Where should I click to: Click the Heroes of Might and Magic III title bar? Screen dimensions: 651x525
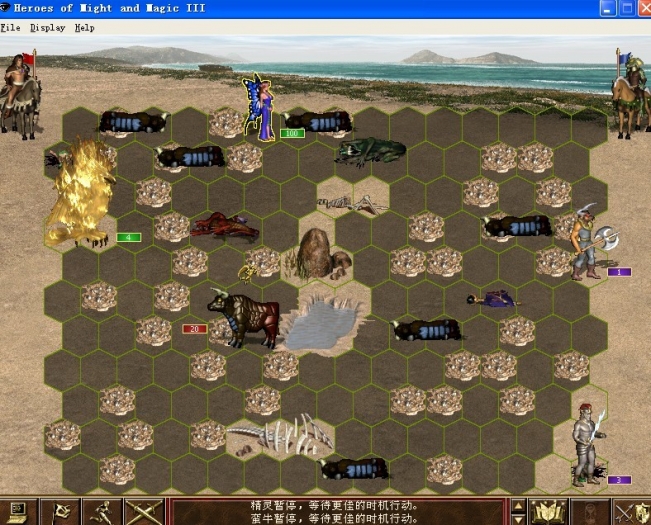(299, 8)
